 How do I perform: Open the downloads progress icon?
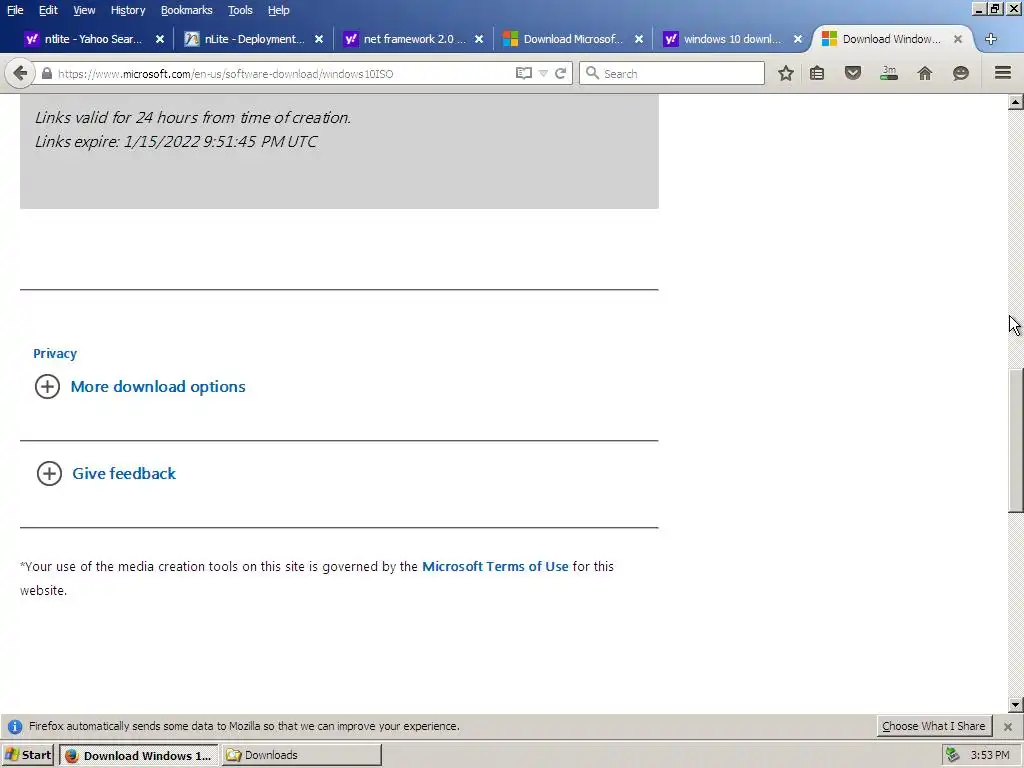click(x=889, y=73)
